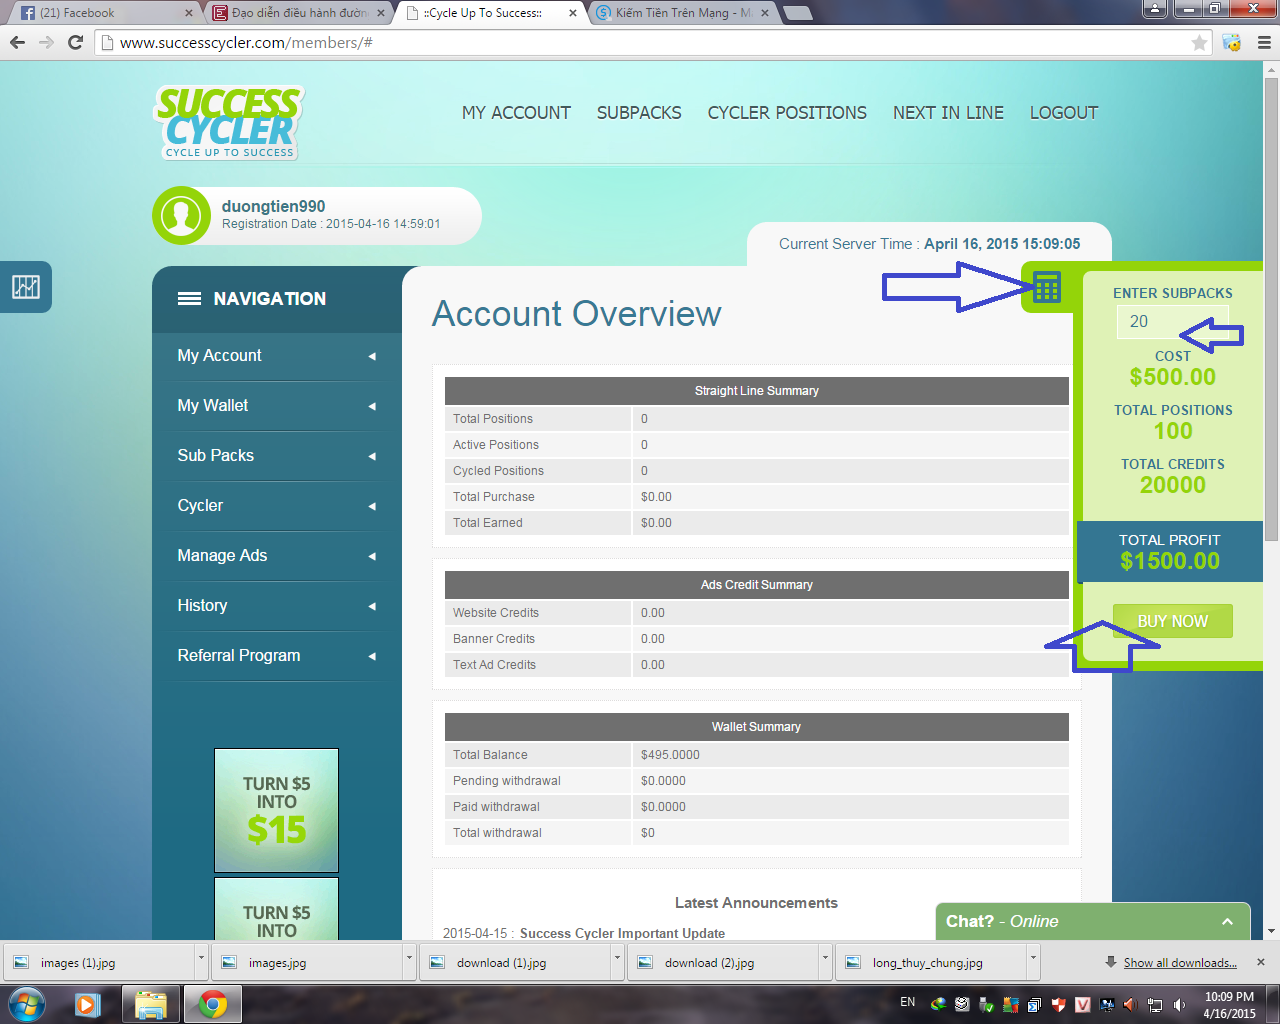Switch to the Kiếm Tiền Trên Mạng tab
The image size is (1280, 1024).
[682, 13]
